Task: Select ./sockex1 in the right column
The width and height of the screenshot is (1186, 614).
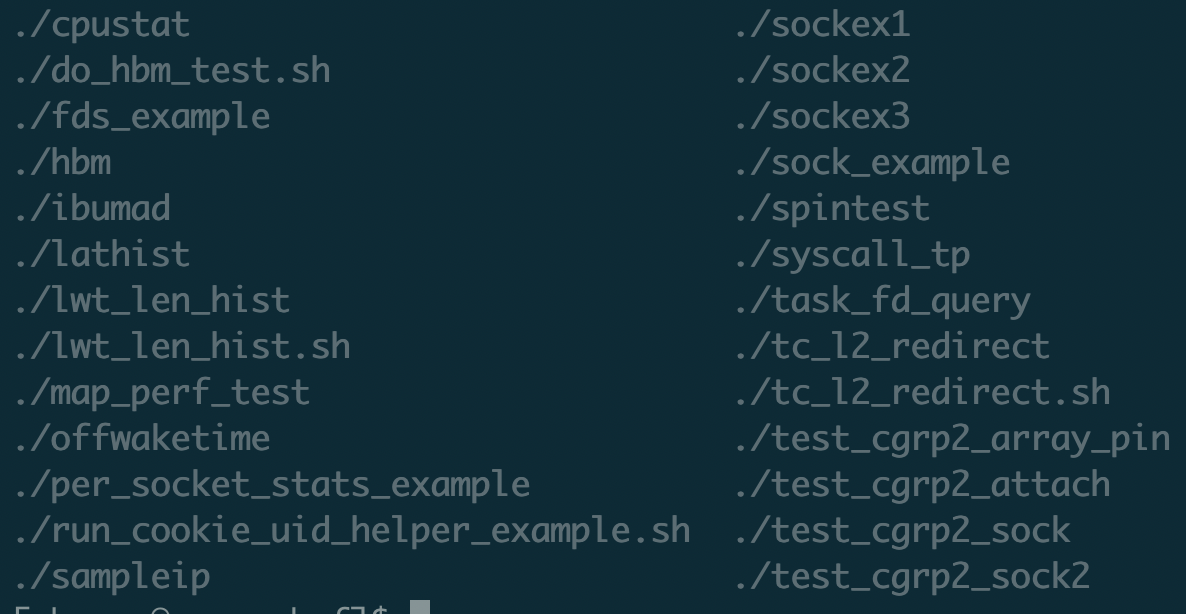Action: point(822,25)
